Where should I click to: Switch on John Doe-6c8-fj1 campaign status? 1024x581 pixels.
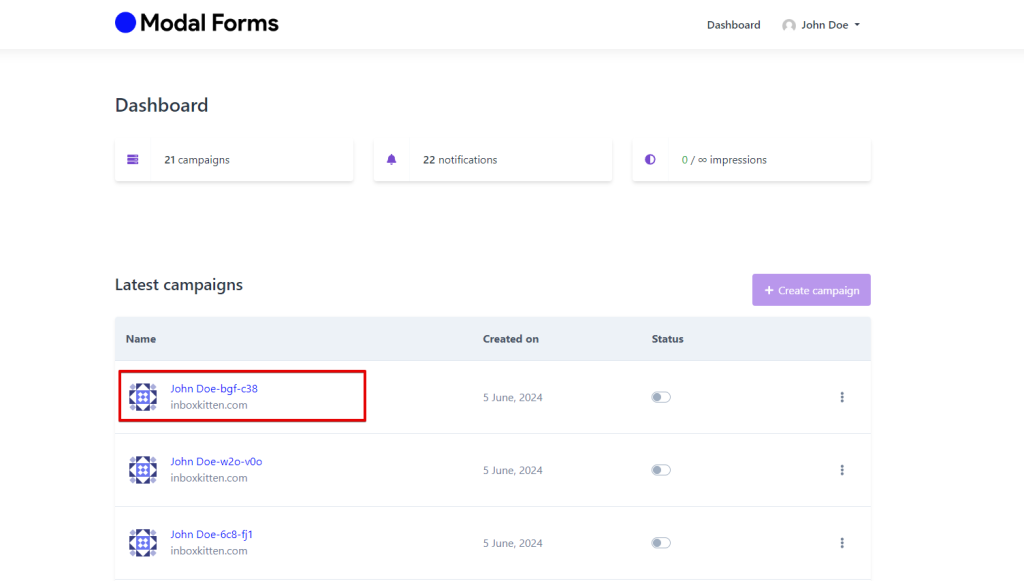[x=660, y=543]
